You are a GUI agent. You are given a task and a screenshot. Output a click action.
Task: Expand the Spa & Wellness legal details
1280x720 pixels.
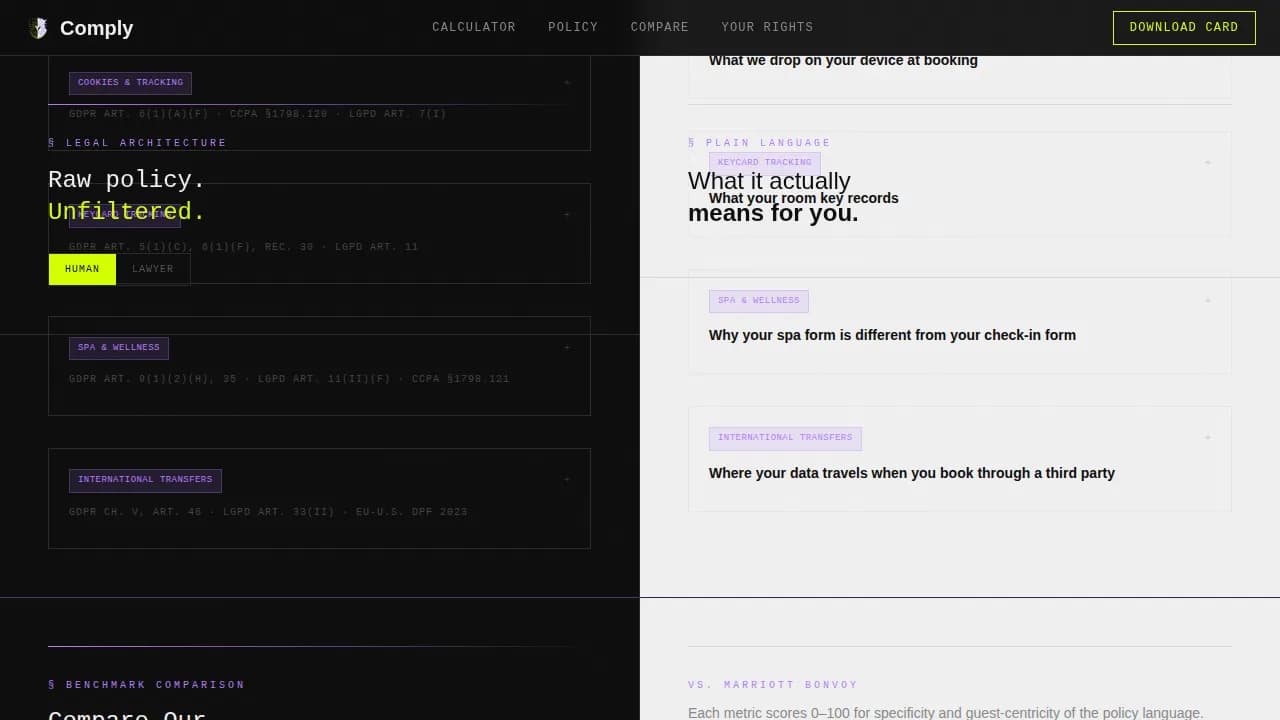567,347
